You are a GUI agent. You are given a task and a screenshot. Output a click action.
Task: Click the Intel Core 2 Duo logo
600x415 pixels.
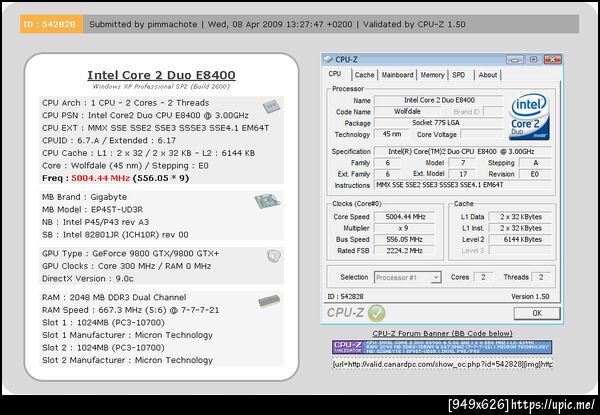pyautogui.click(x=529, y=116)
